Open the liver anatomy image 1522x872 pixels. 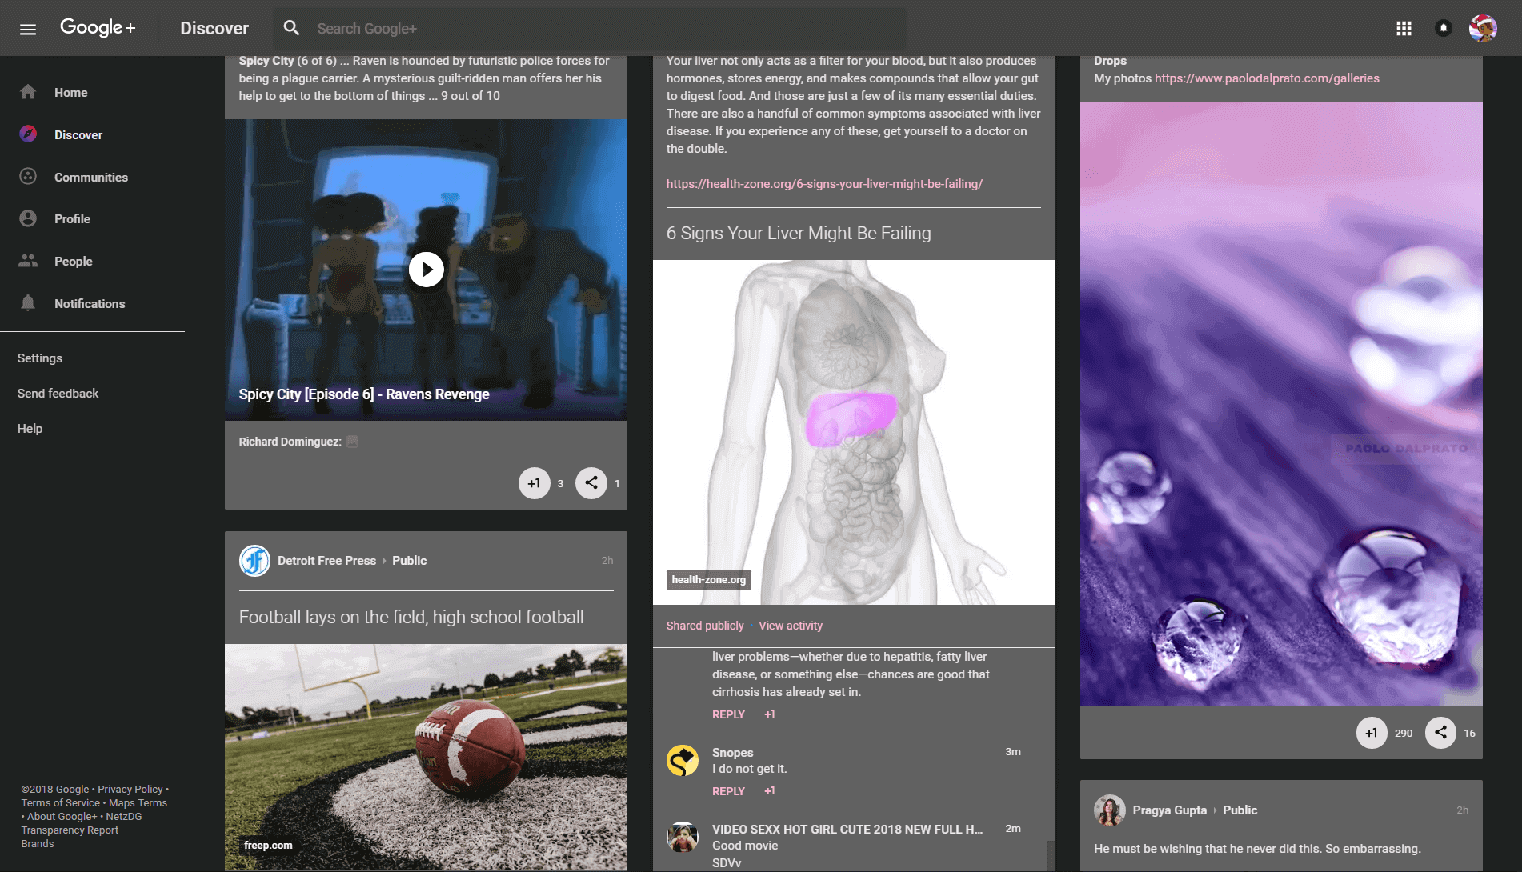(854, 432)
